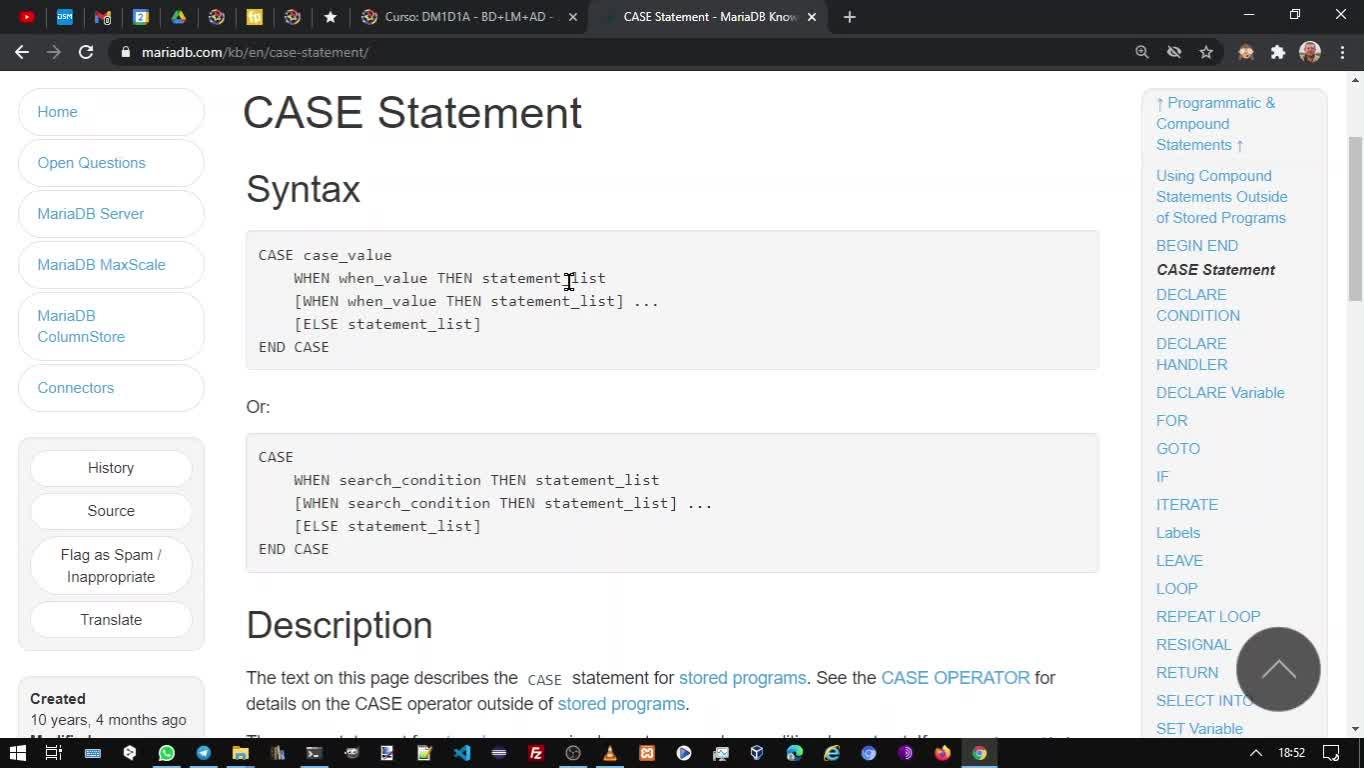The height and width of the screenshot is (768, 1364).
Task: Open Visual Studio Code from the taskbar
Action: tap(462, 753)
